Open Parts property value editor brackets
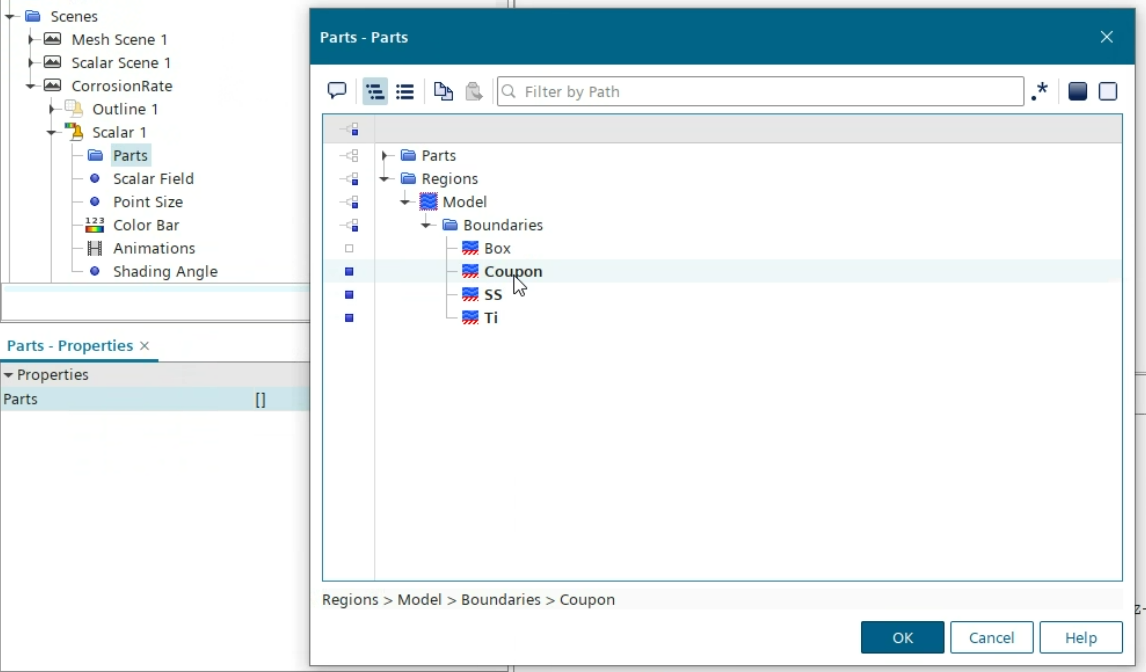Image resolution: width=1146 pixels, height=672 pixels. (260, 399)
